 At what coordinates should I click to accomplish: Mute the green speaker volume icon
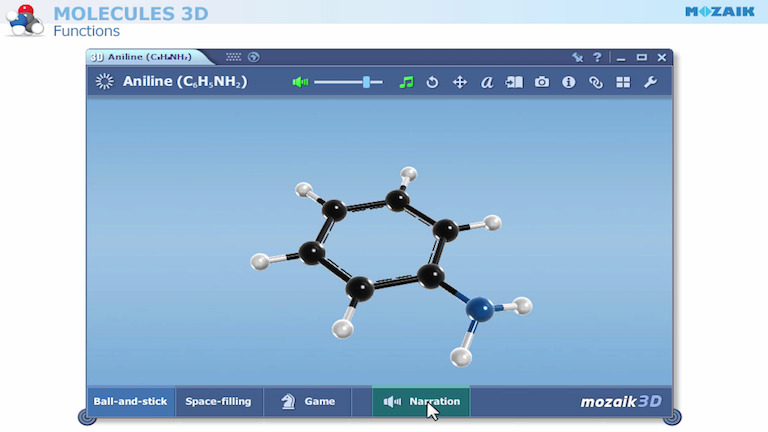300,82
